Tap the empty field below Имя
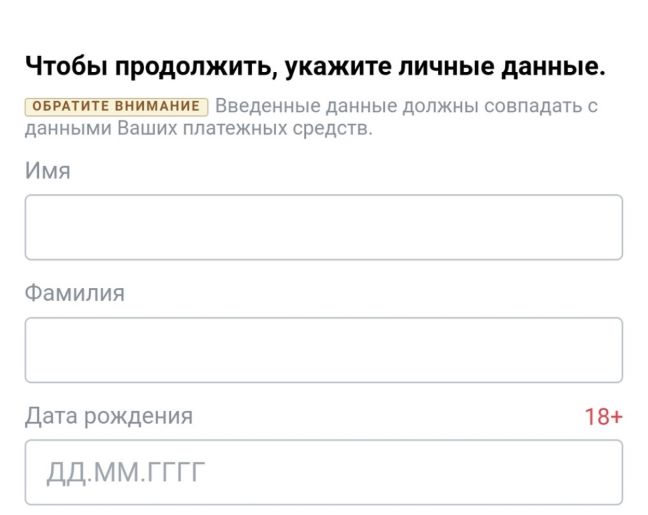648x515 pixels. (x=323, y=227)
